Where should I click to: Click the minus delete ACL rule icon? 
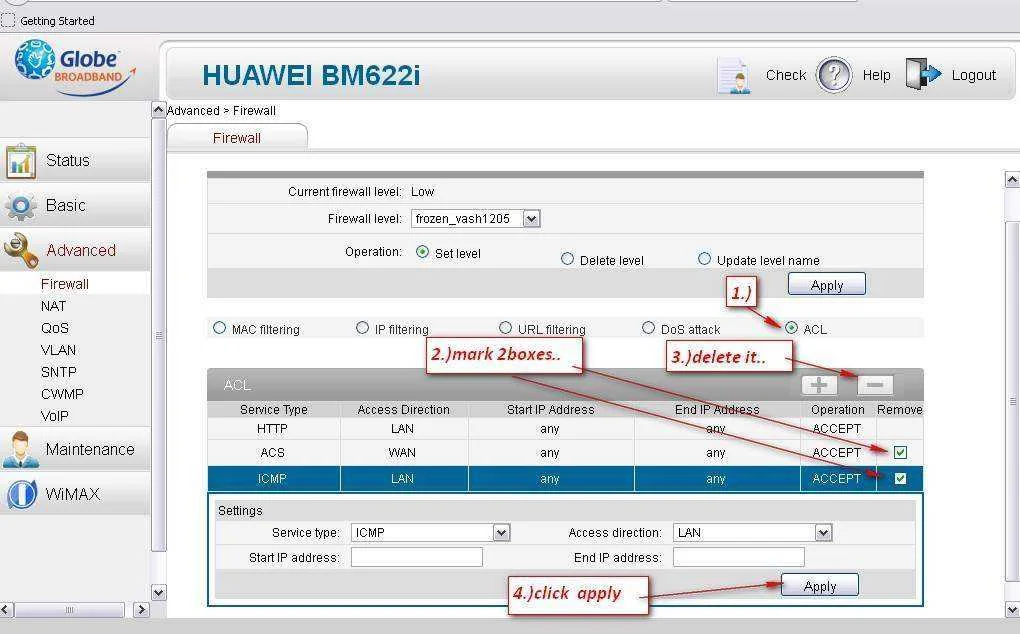pos(875,385)
